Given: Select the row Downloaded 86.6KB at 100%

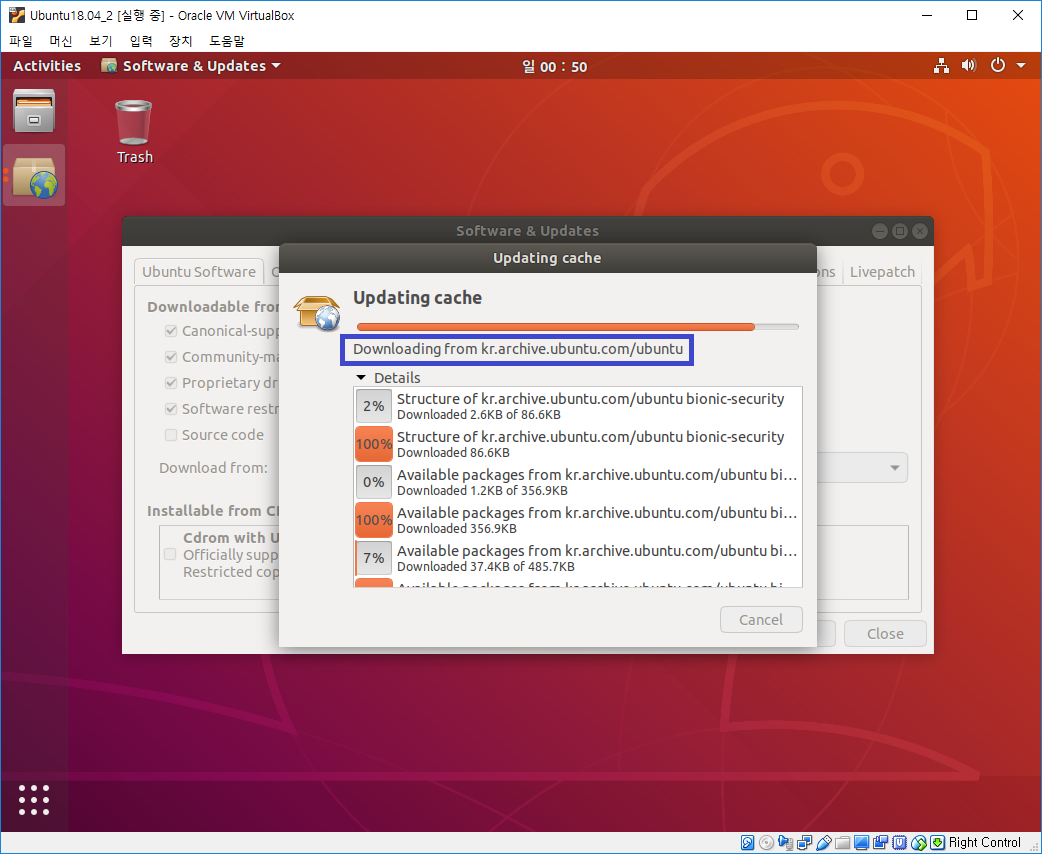Looking at the screenshot, I should point(577,444).
